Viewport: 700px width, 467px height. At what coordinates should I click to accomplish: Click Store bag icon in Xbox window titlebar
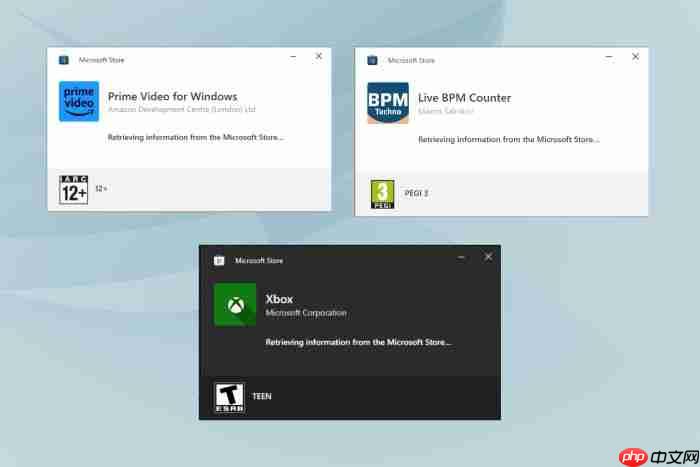tap(219, 261)
